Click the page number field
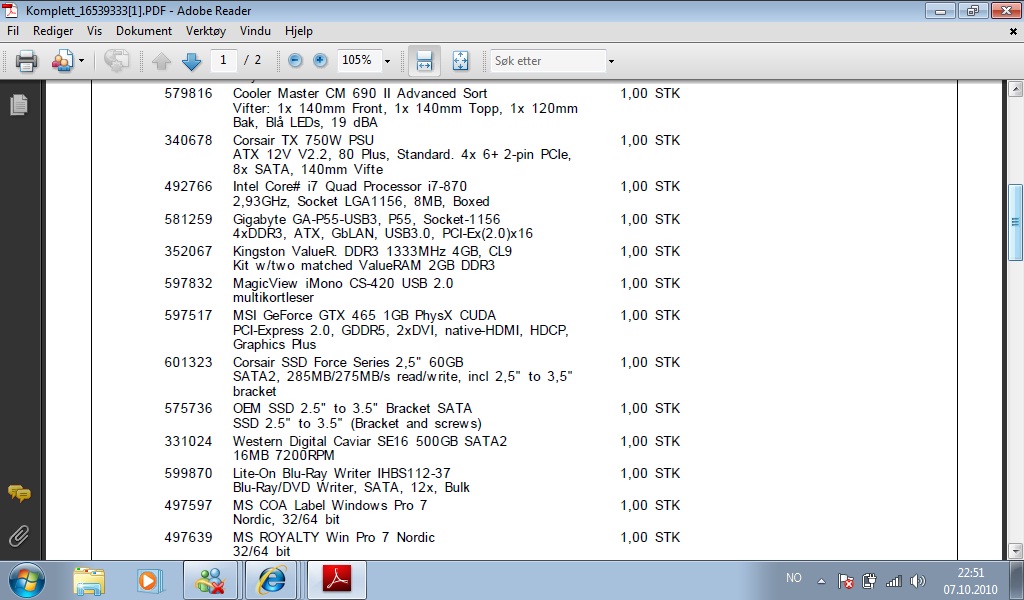The height and width of the screenshot is (600, 1024). click(x=223, y=60)
